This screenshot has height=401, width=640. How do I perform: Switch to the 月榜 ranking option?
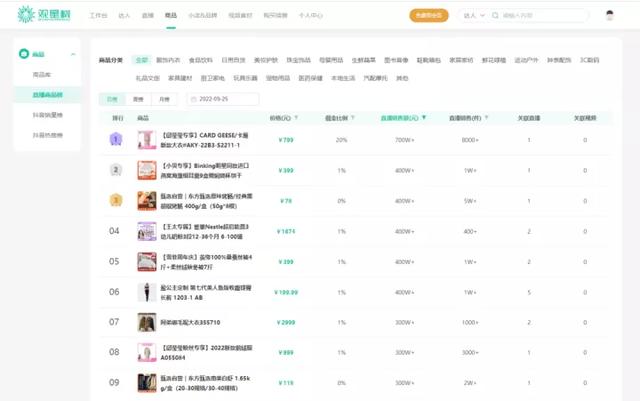(163, 99)
